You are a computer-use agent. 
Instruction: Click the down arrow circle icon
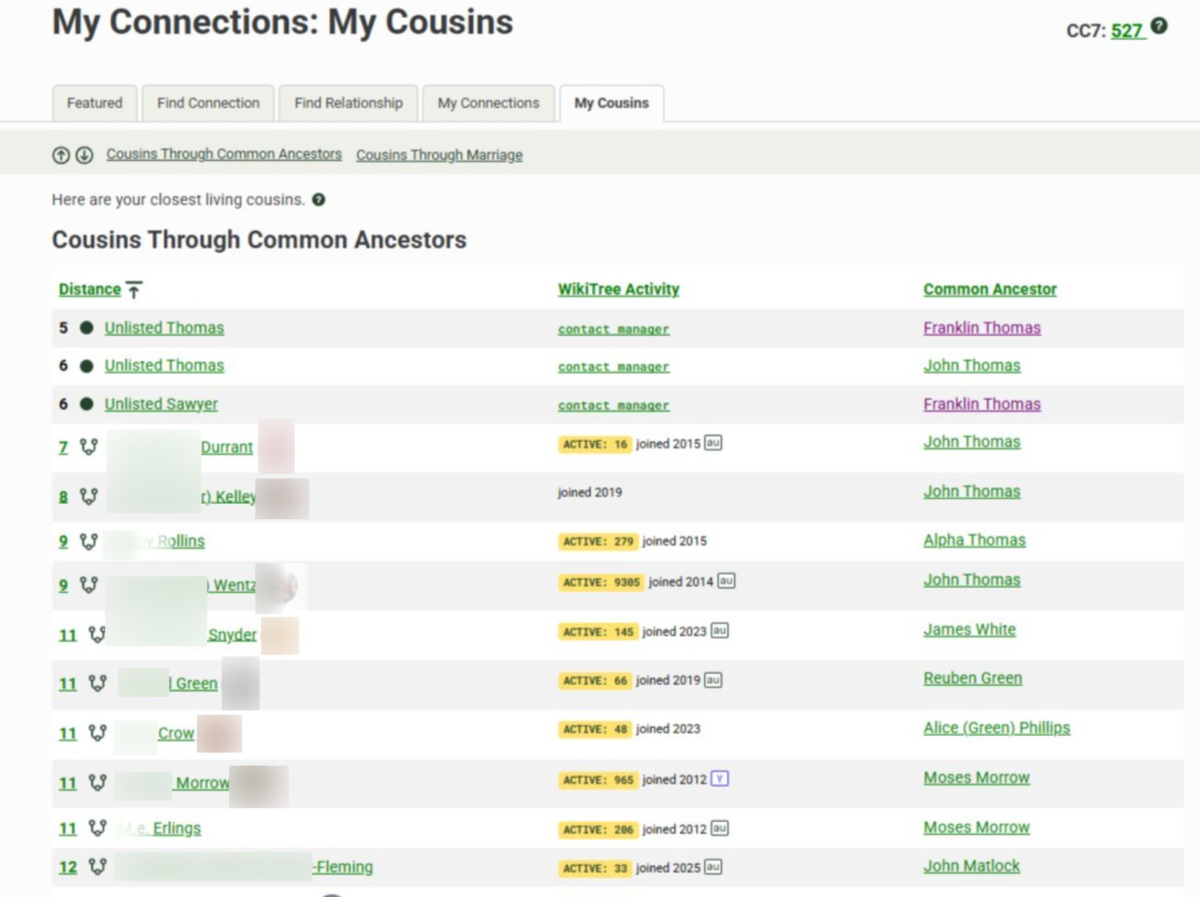click(84, 155)
